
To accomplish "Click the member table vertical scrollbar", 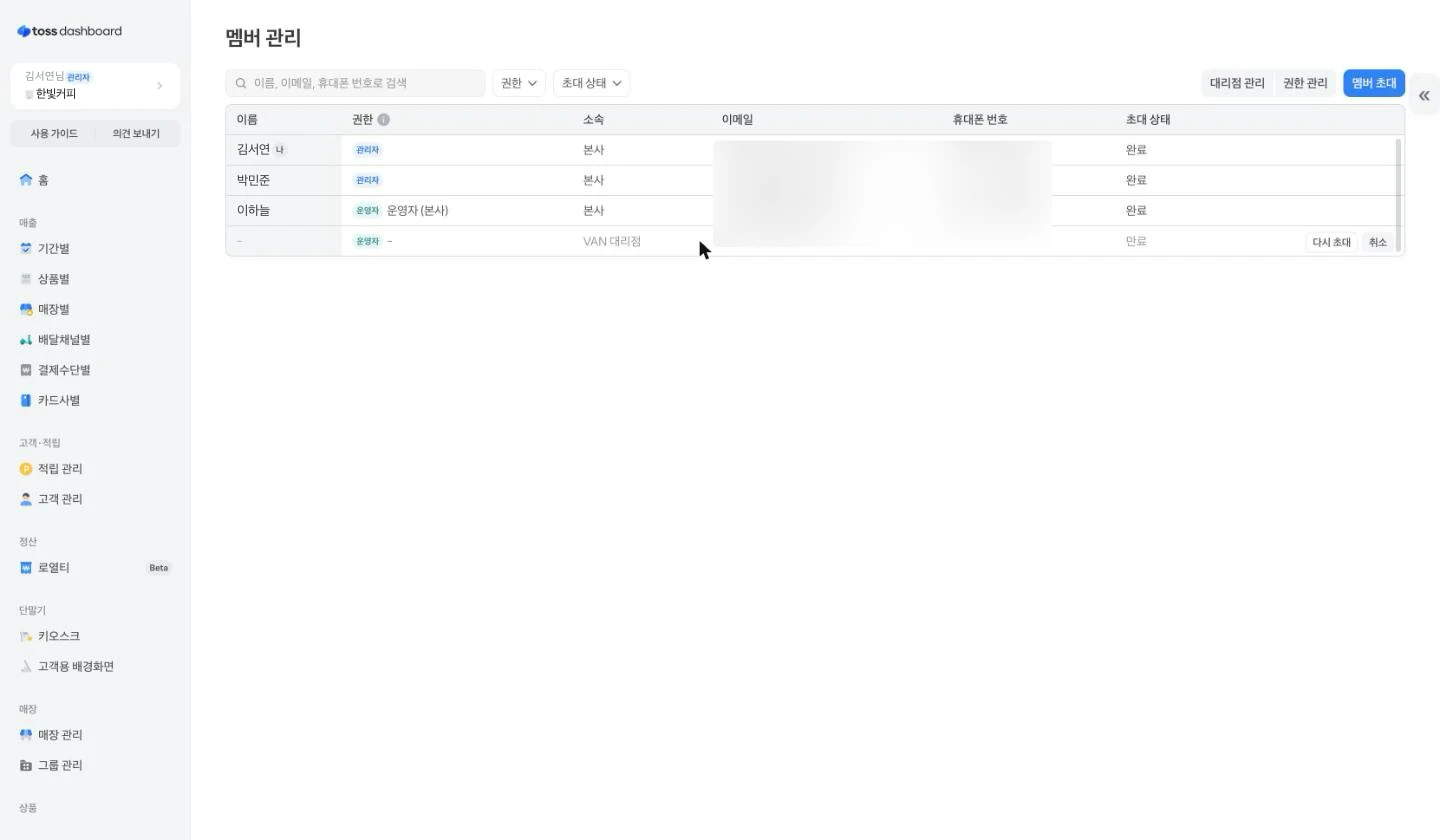I will point(1398,195).
